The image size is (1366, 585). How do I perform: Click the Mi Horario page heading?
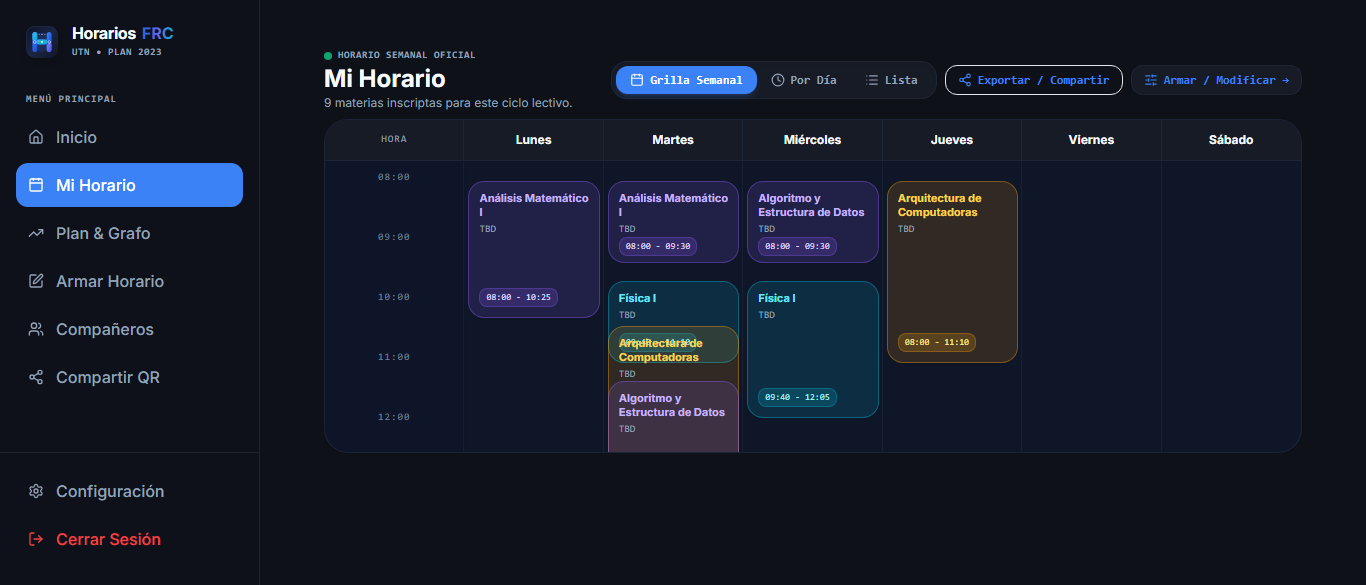pos(385,78)
